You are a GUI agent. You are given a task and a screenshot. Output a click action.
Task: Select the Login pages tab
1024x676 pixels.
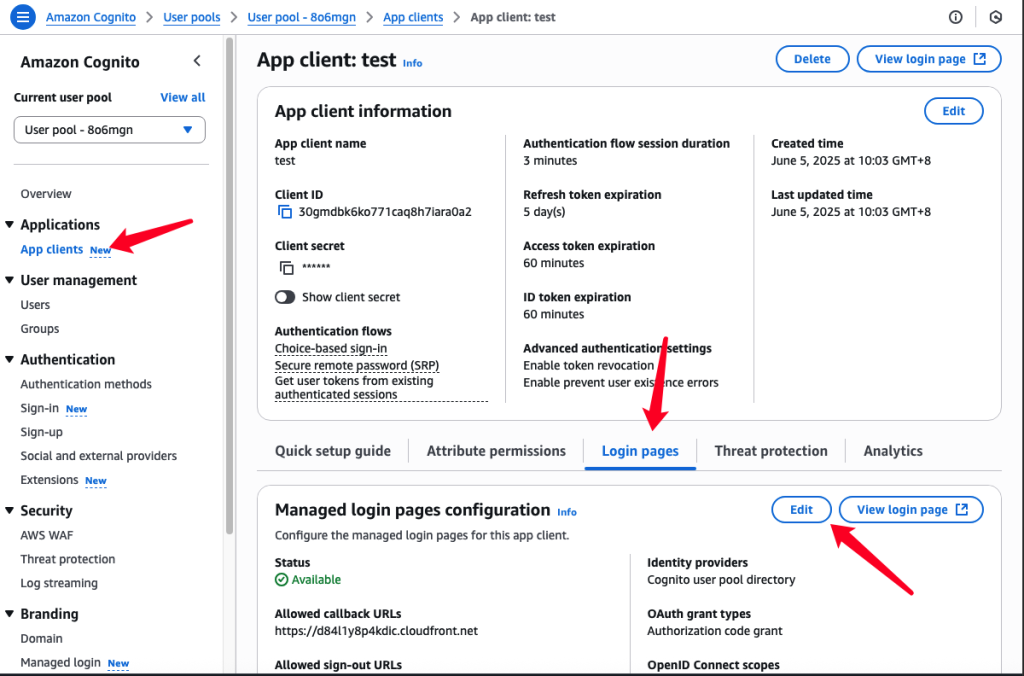pyautogui.click(x=640, y=451)
